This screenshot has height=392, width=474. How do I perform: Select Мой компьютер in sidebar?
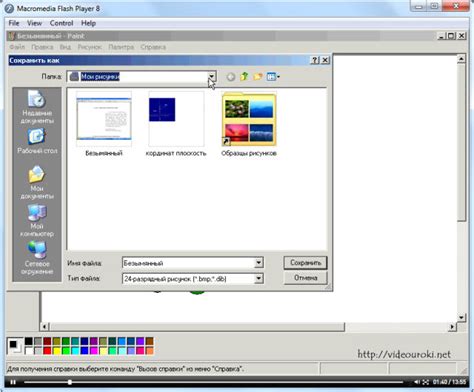[37, 221]
